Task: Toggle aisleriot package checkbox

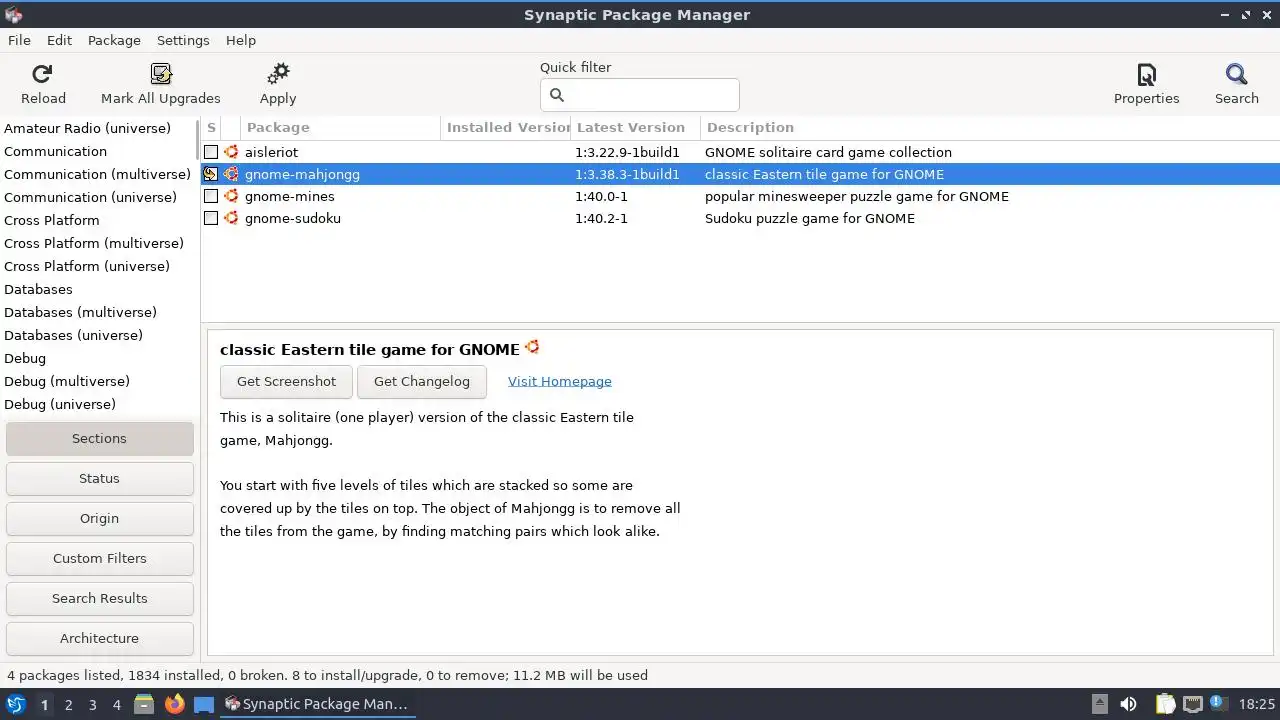Action: (x=211, y=152)
